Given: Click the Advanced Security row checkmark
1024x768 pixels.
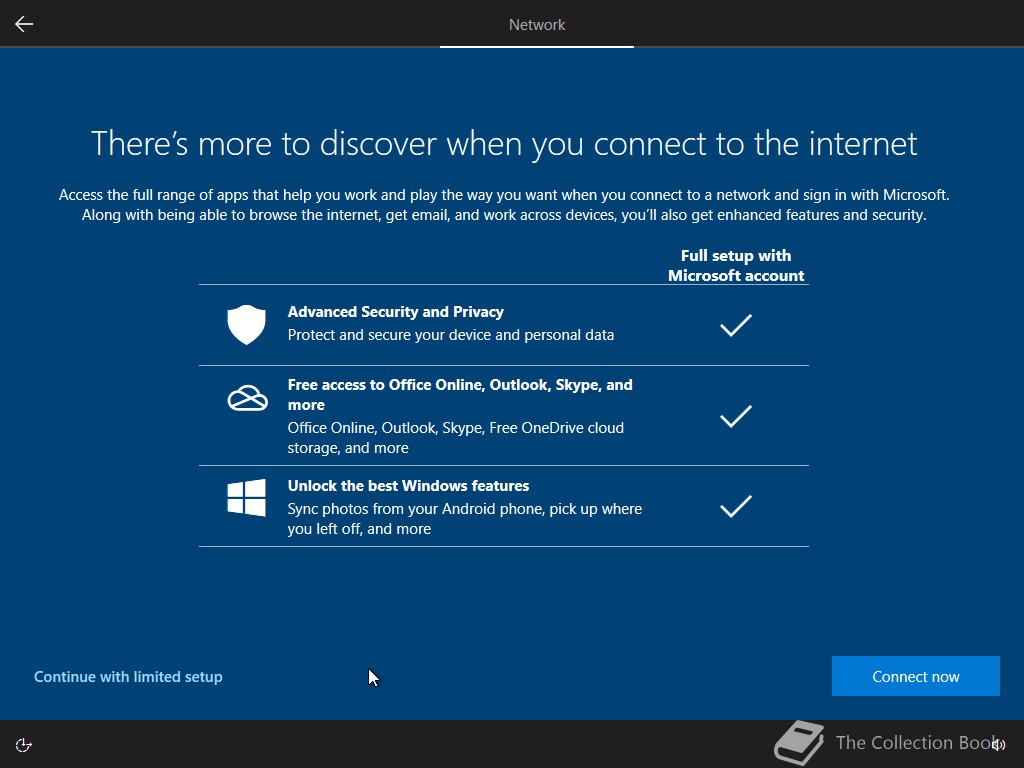Looking at the screenshot, I should [x=735, y=325].
